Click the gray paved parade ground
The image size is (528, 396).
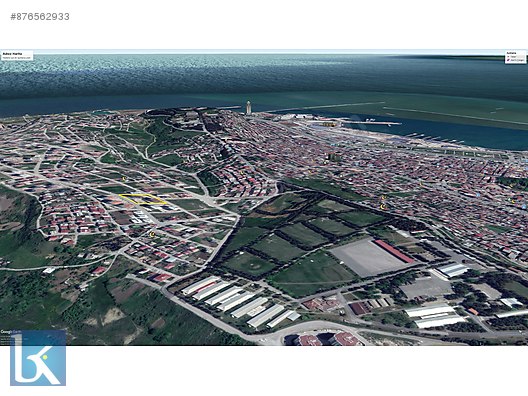[366, 258]
